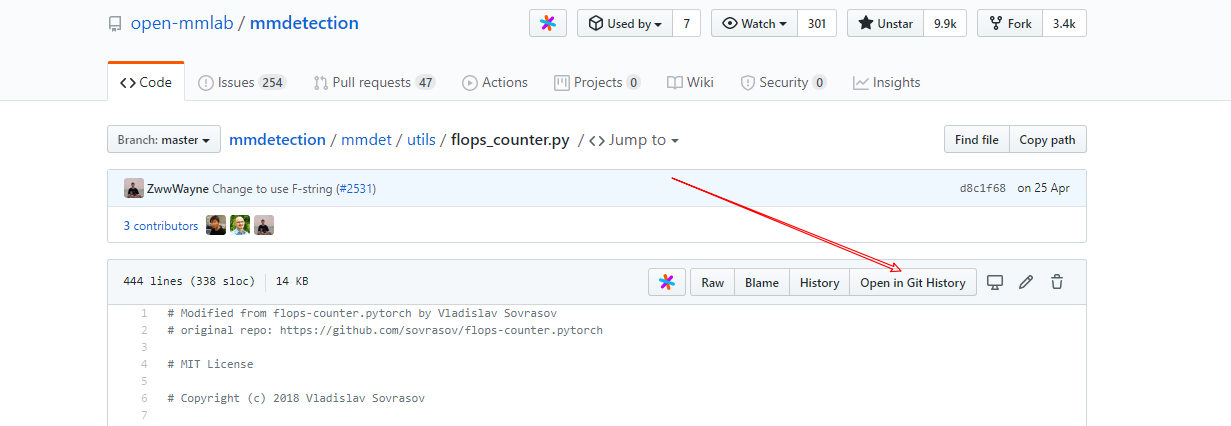Select code line number 4
The image size is (1231, 426).
point(145,364)
